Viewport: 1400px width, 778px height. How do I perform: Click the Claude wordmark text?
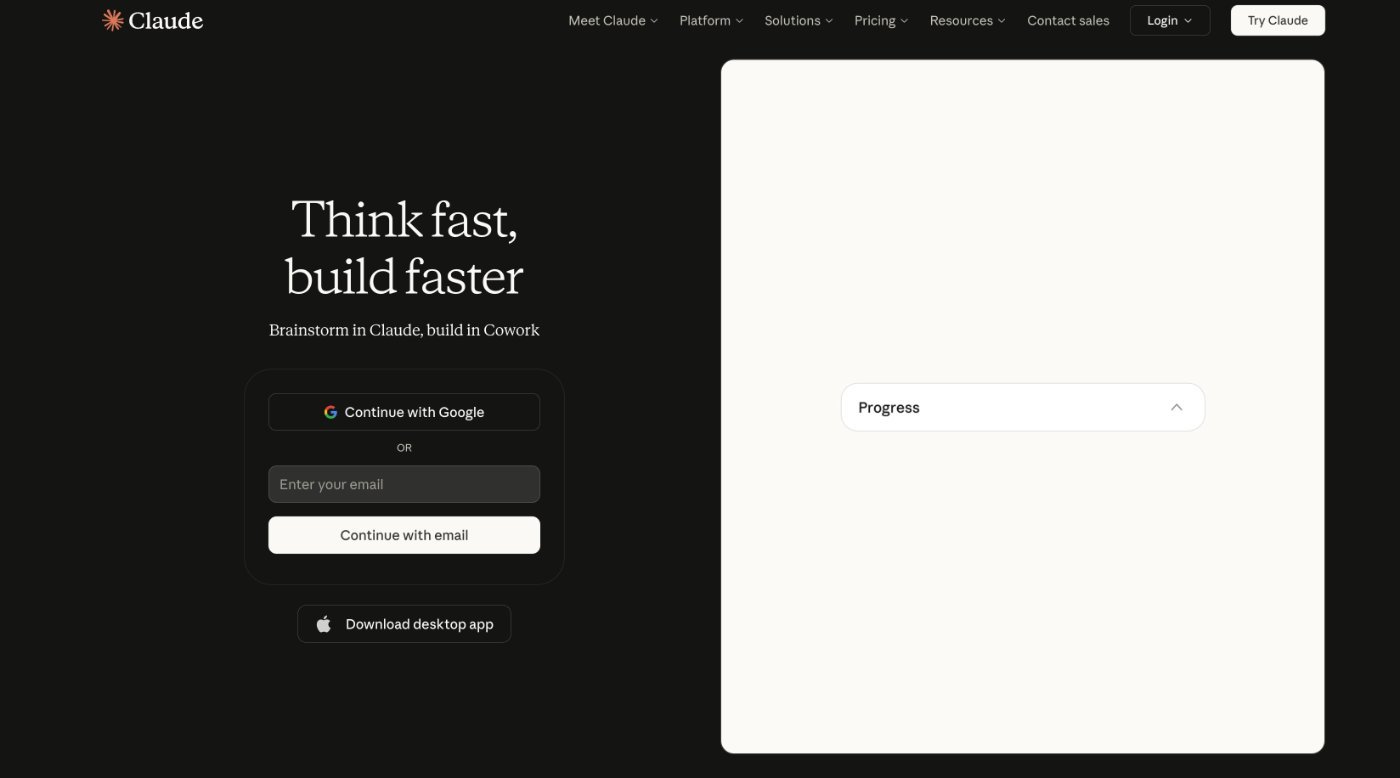166,20
